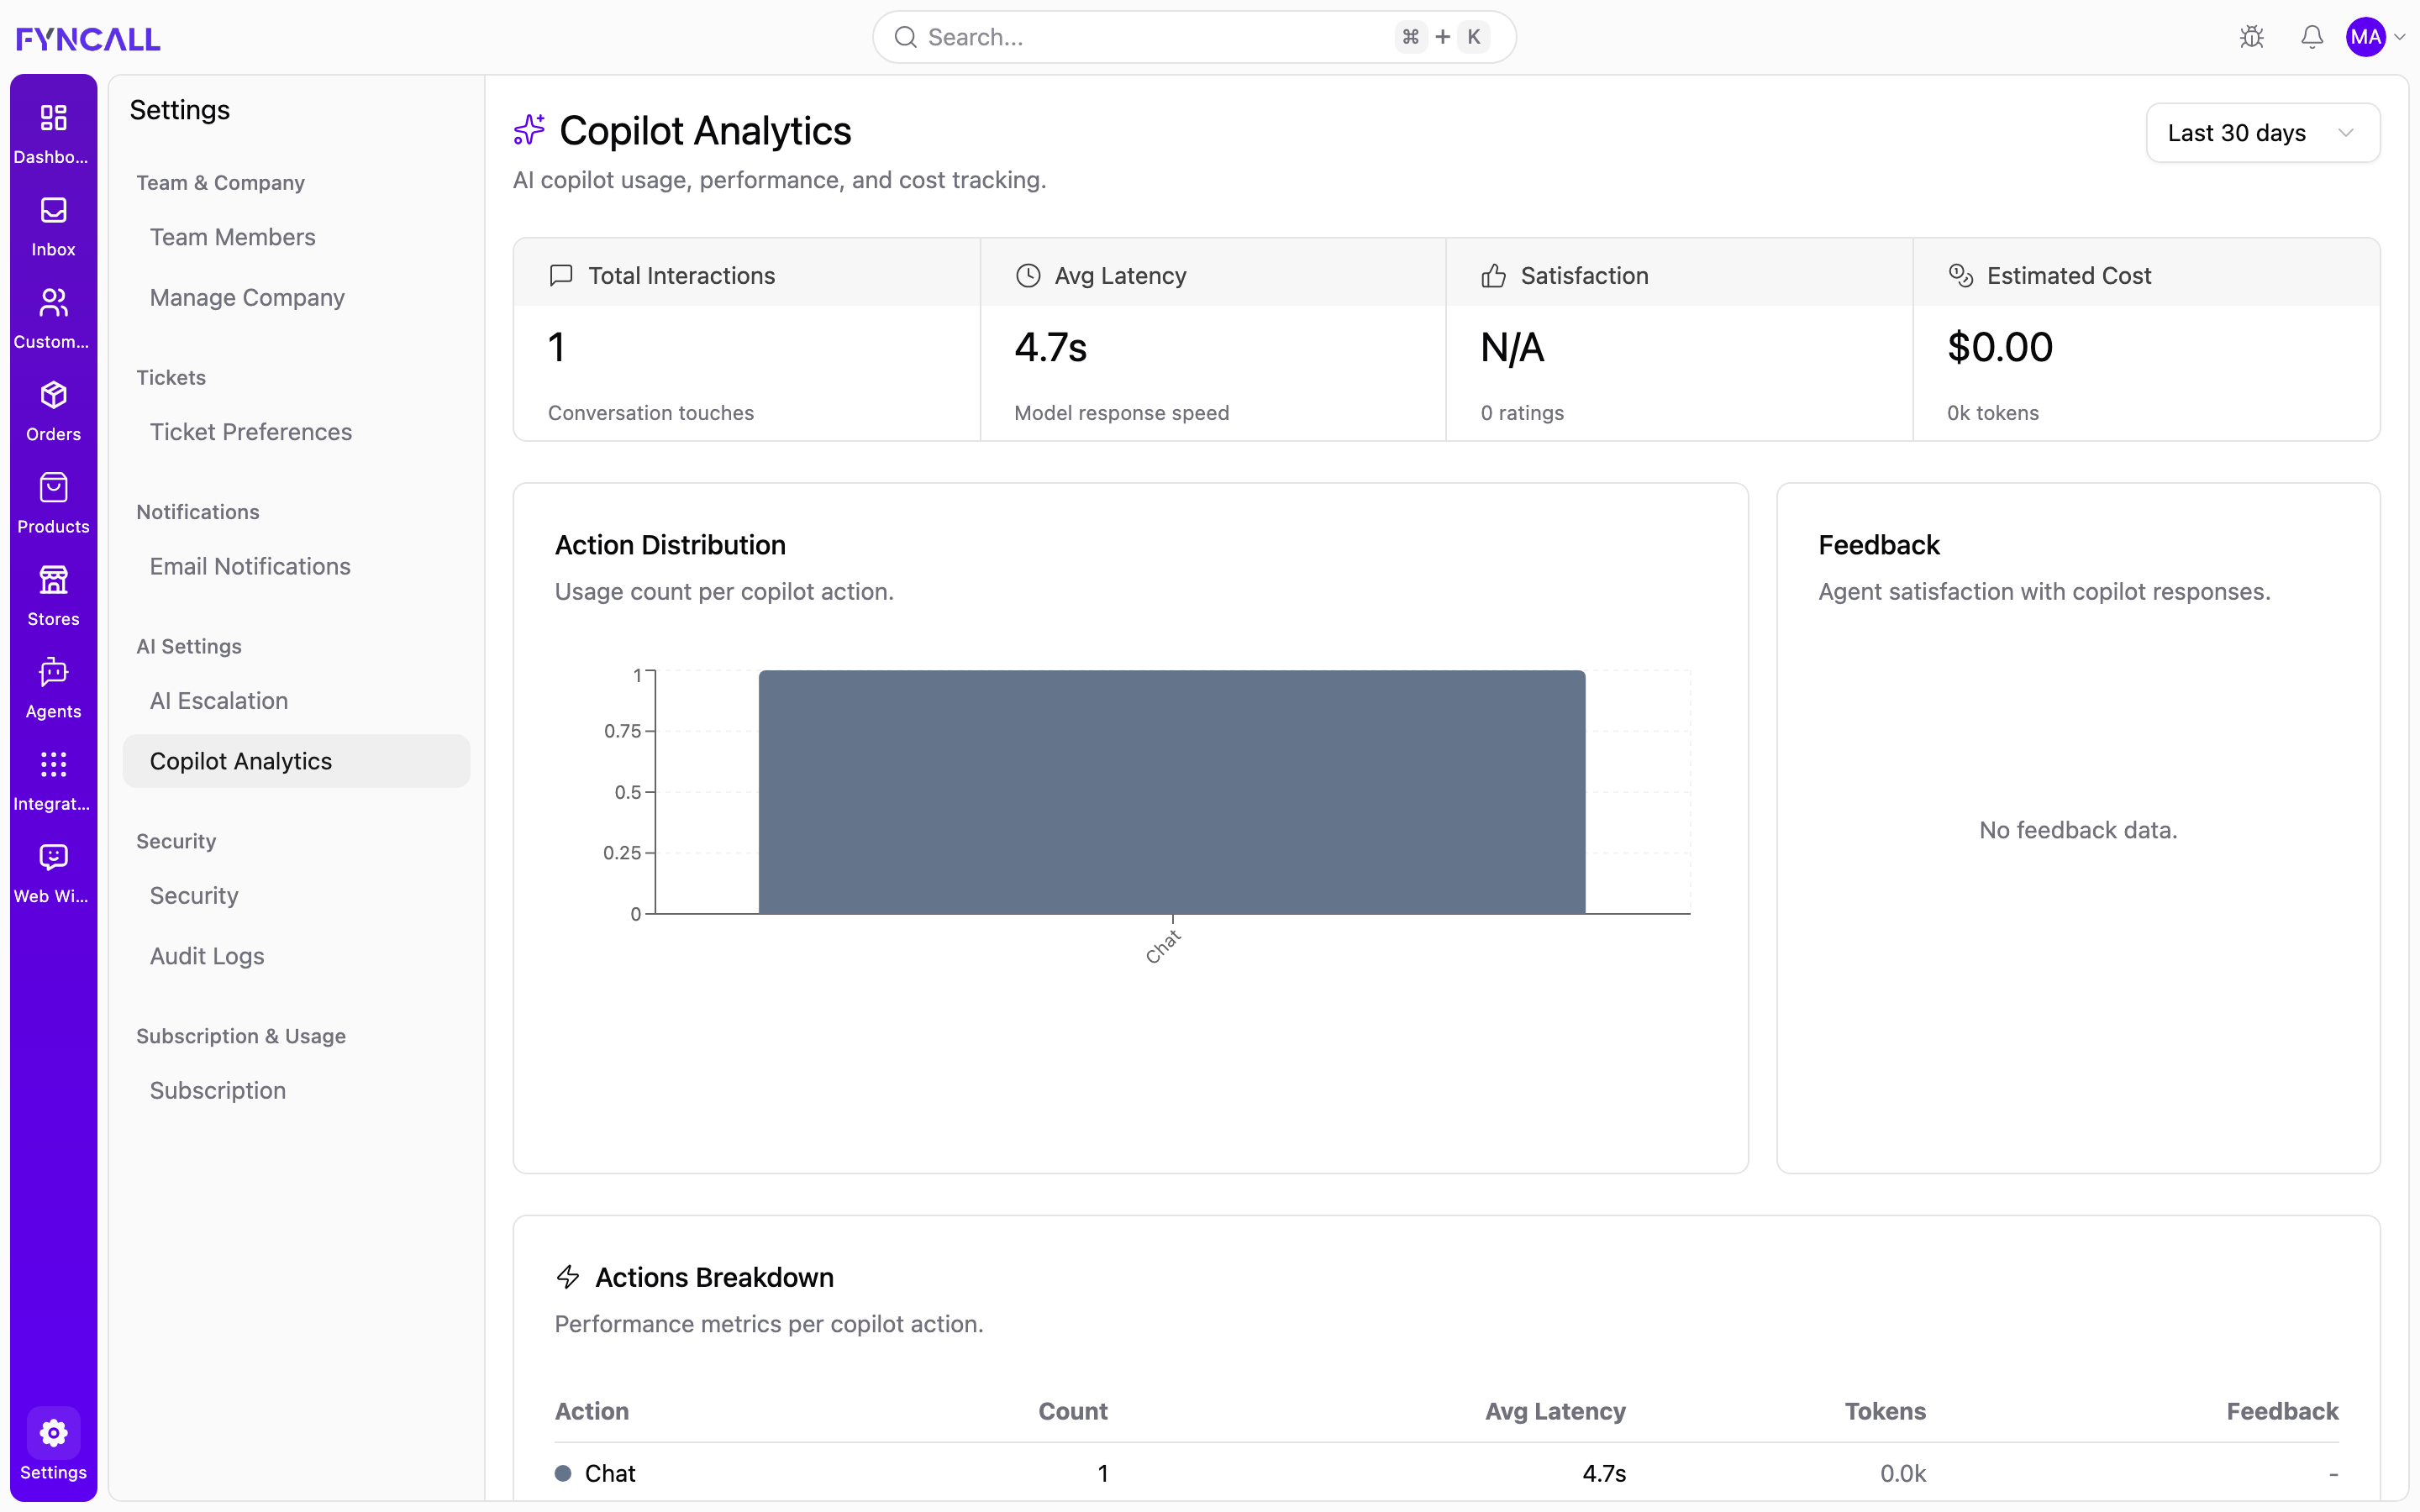Click the search magnifier icon
This screenshot has height=1512, width=2420.
905,37
